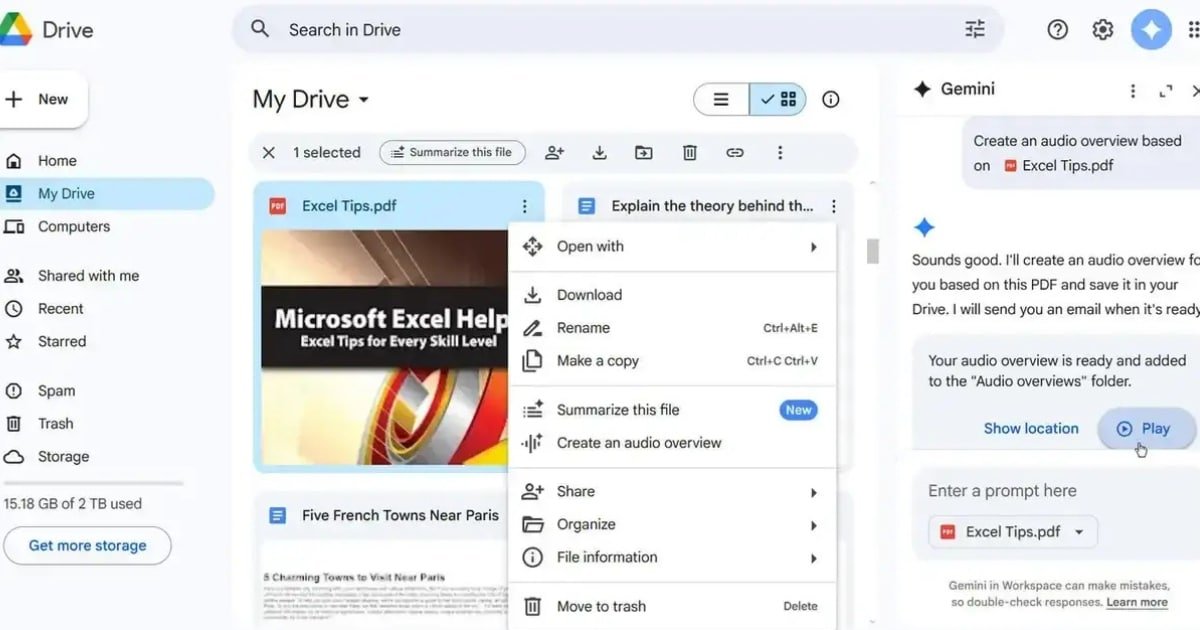Expand the Open with submenu arrow

(814, 247)
